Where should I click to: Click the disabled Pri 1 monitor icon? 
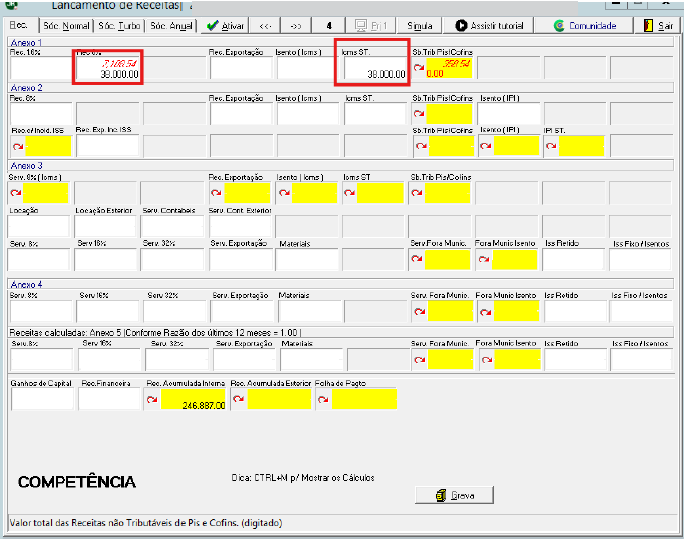[360, 26]
